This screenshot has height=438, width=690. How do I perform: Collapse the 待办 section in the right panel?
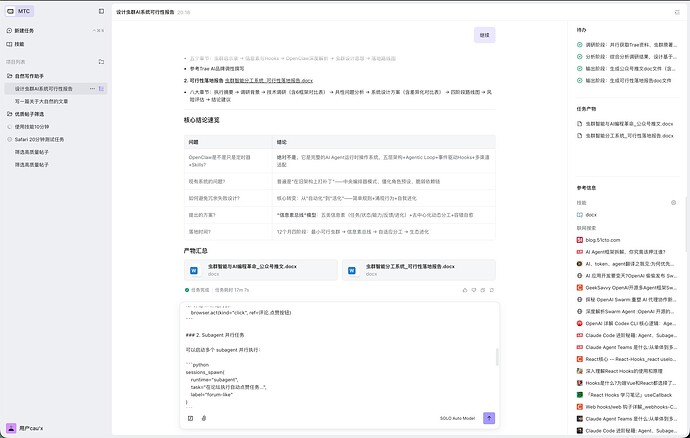[x=582, y=31]
